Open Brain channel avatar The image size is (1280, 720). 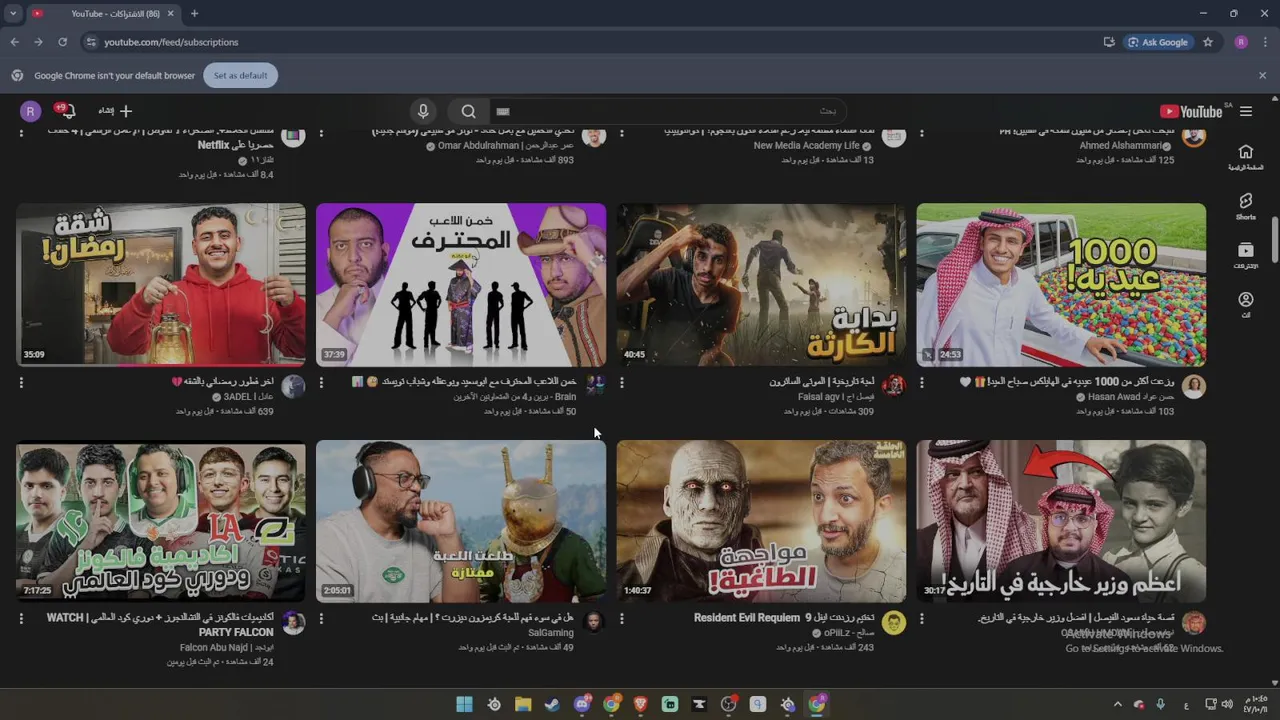594,386
